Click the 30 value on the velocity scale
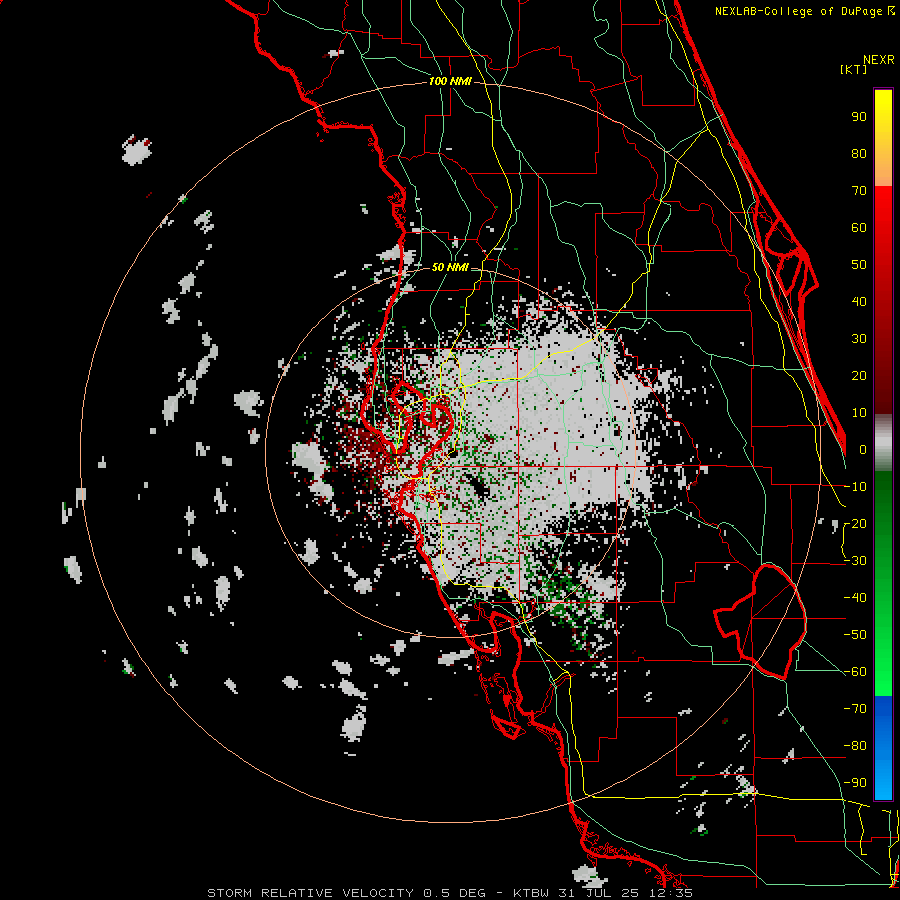Viewport: 900px width, 900px height. click(859, 339)
